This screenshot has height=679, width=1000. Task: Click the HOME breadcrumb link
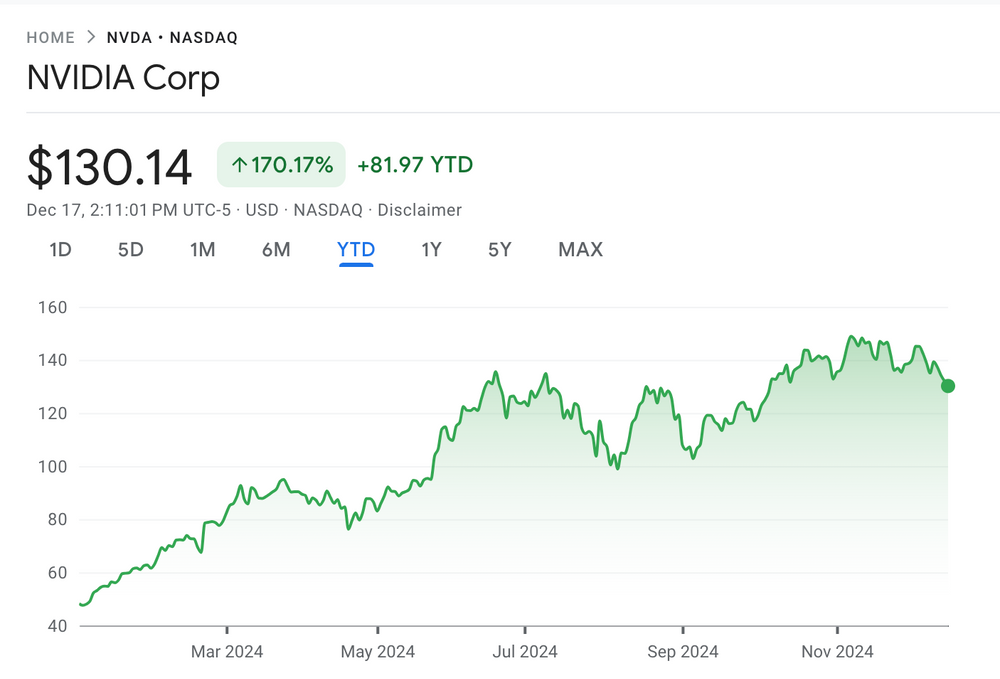click(51, 38)
